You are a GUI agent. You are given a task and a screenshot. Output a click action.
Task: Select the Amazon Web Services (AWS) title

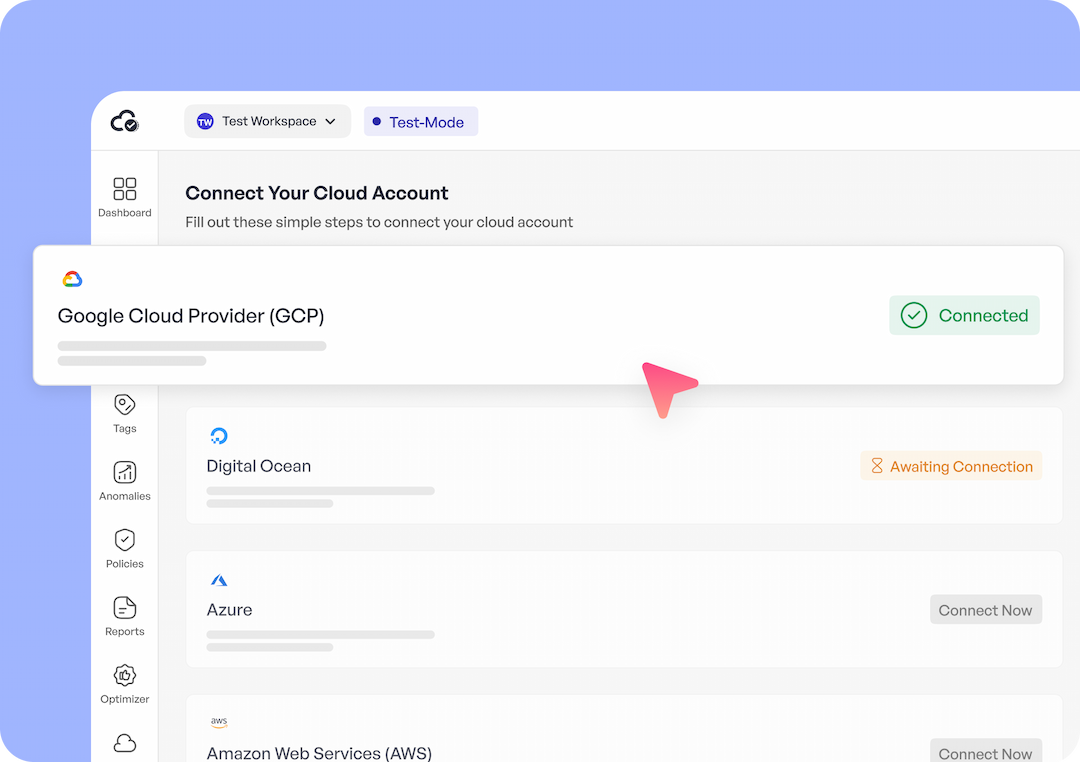(x=319, y=753)
